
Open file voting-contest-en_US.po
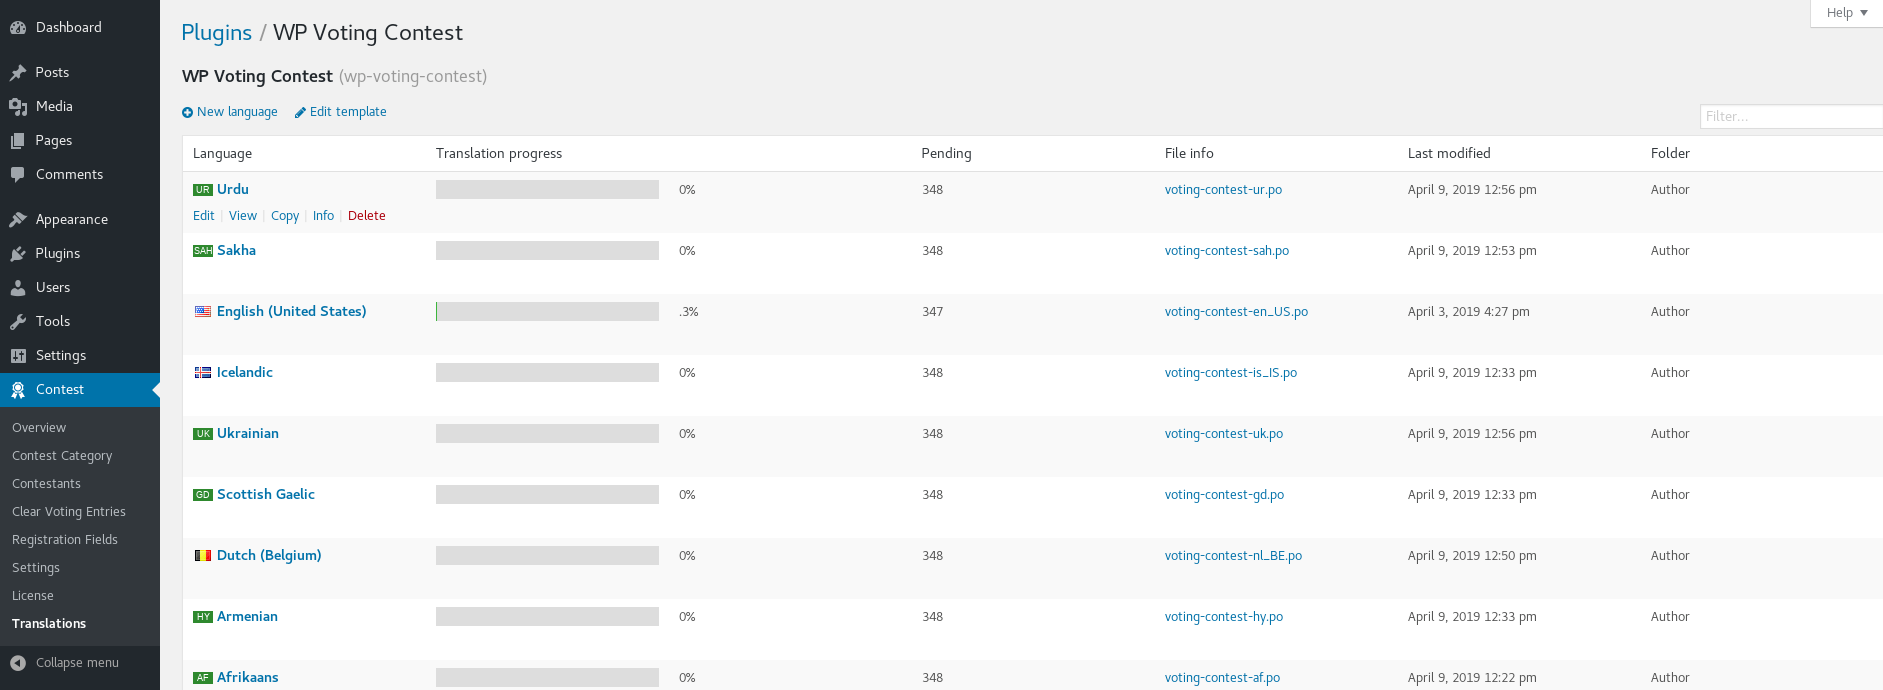[1236, 312]
